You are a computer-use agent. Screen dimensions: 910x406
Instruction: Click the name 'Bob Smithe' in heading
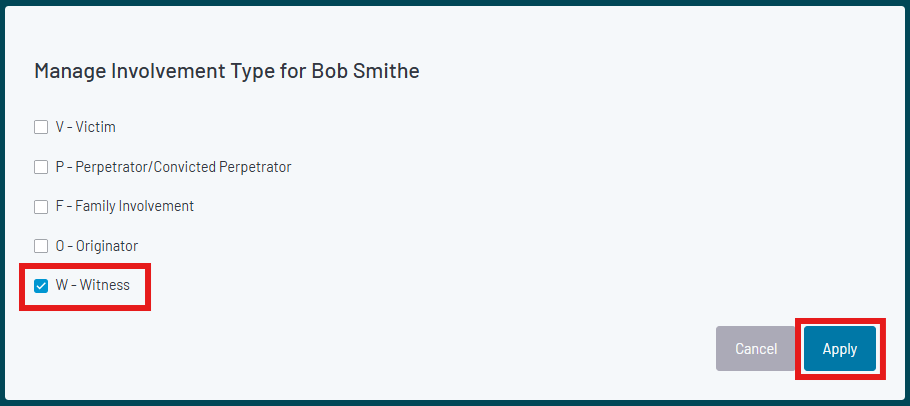tap(366, 71)
